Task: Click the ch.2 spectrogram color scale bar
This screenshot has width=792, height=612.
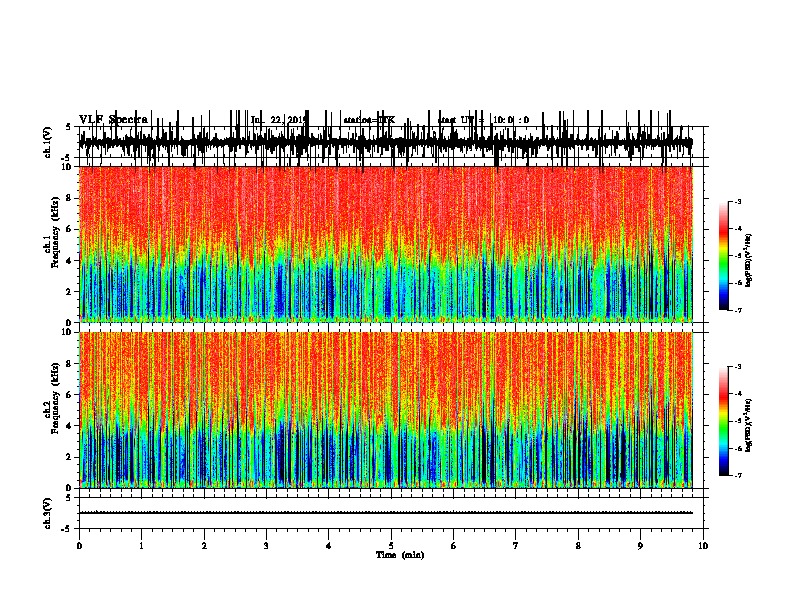Action: click(x=723, y=421)
